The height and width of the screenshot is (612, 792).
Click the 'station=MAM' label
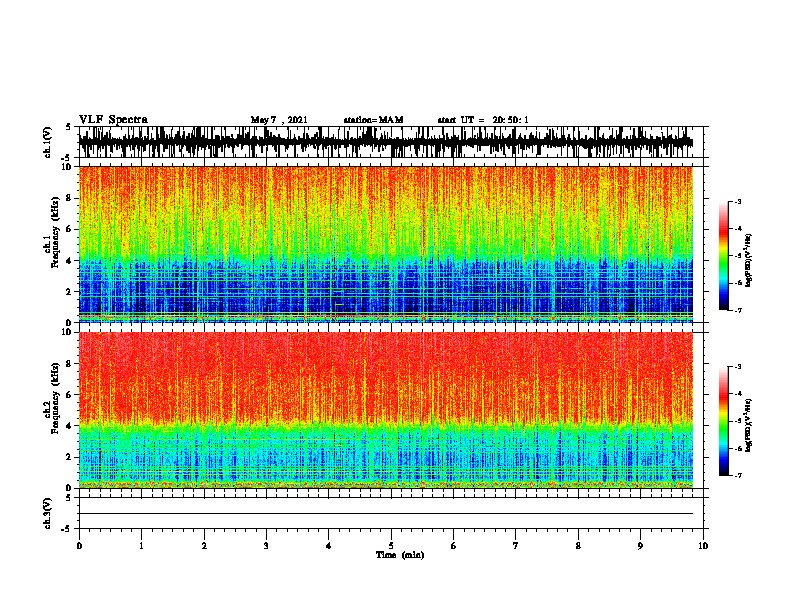click(373, 120)
